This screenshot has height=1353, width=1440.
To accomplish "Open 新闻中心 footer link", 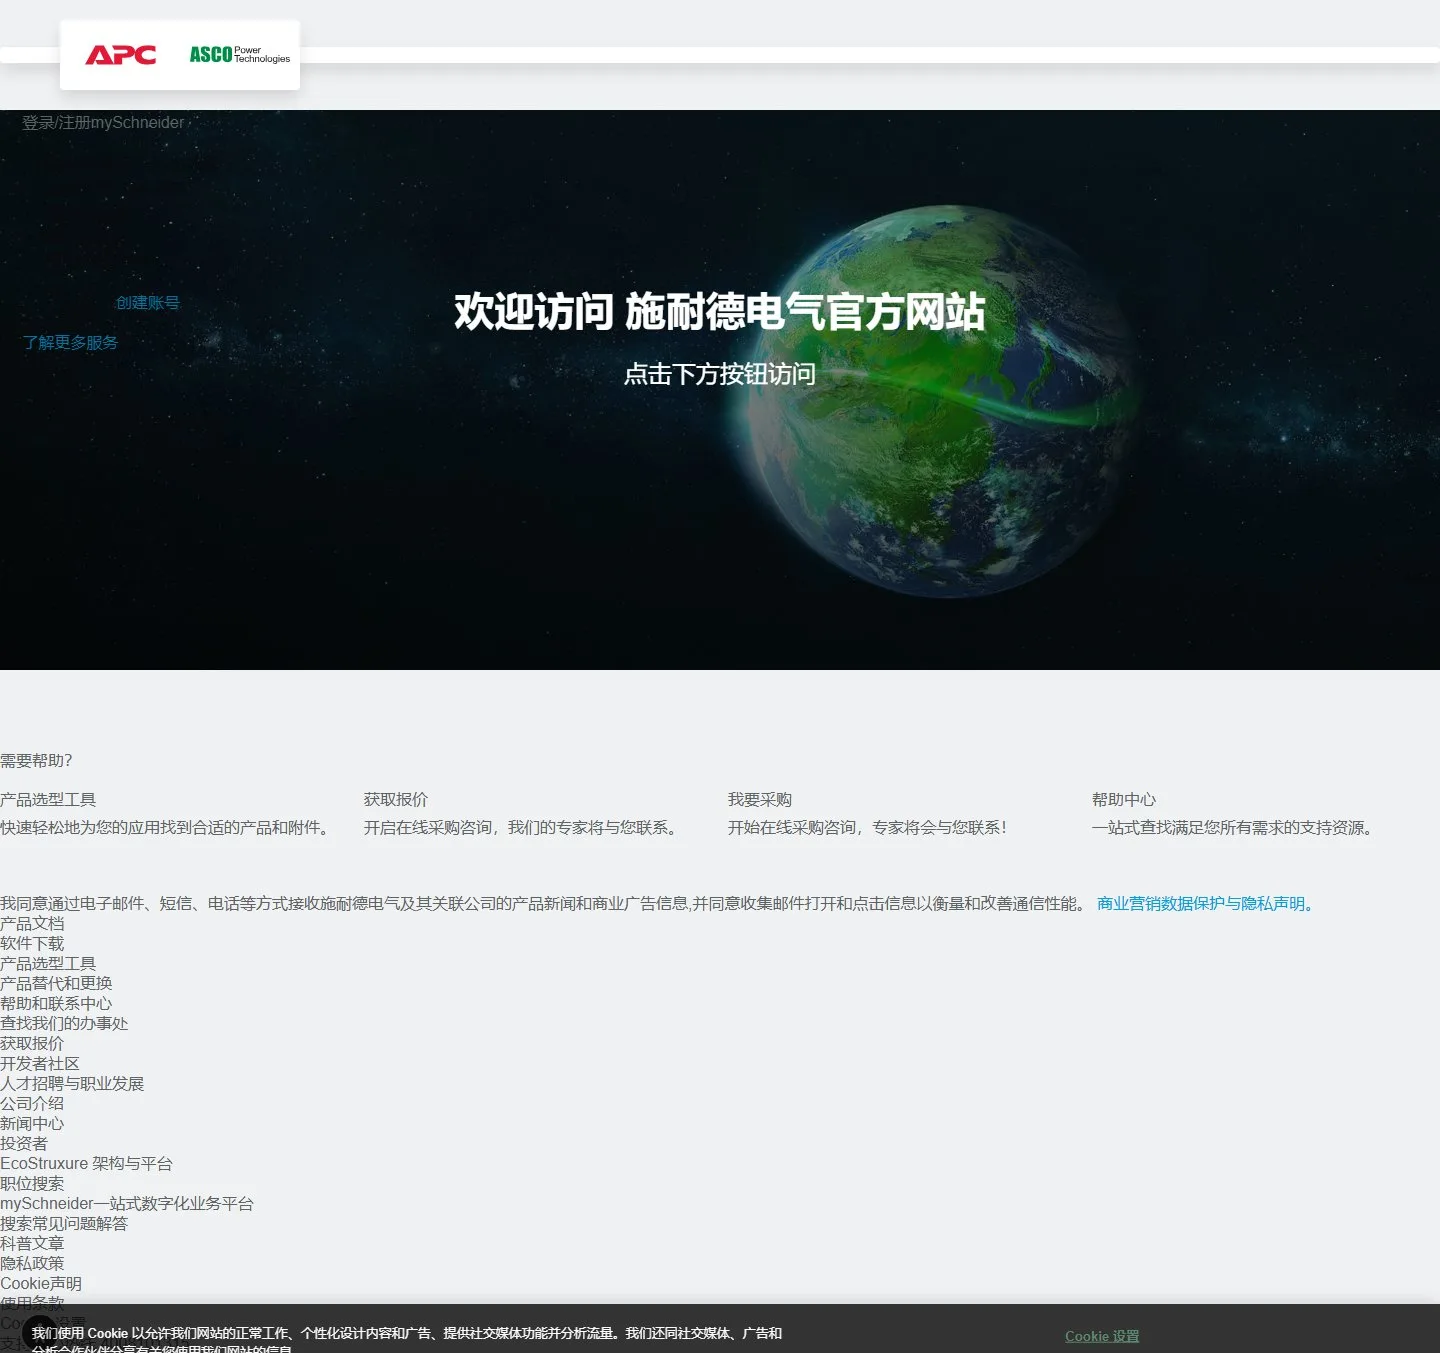I will coord(32,1123).
